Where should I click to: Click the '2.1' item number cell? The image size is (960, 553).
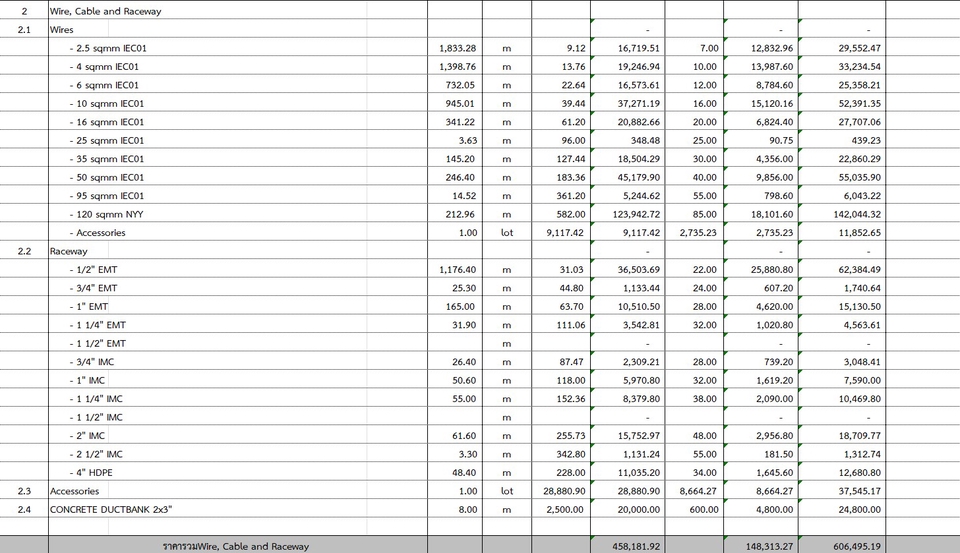click(24, 30)
